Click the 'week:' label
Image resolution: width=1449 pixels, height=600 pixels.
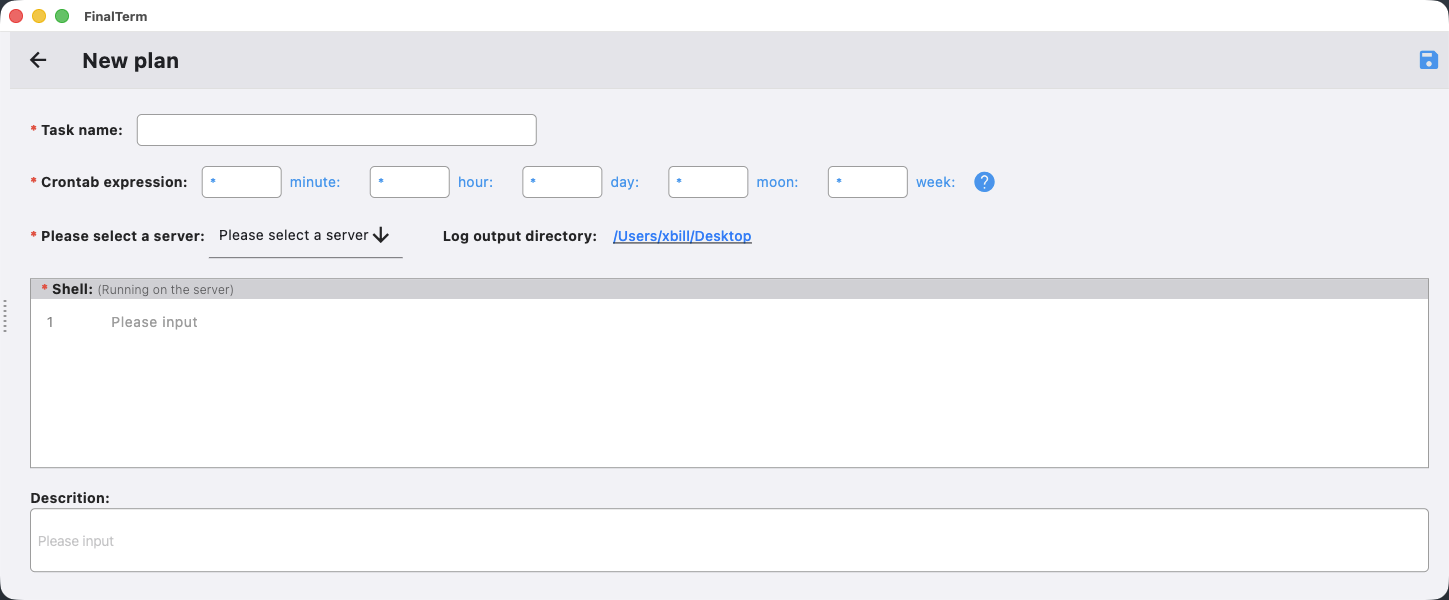pyautogui.click(x=935, y=182)
